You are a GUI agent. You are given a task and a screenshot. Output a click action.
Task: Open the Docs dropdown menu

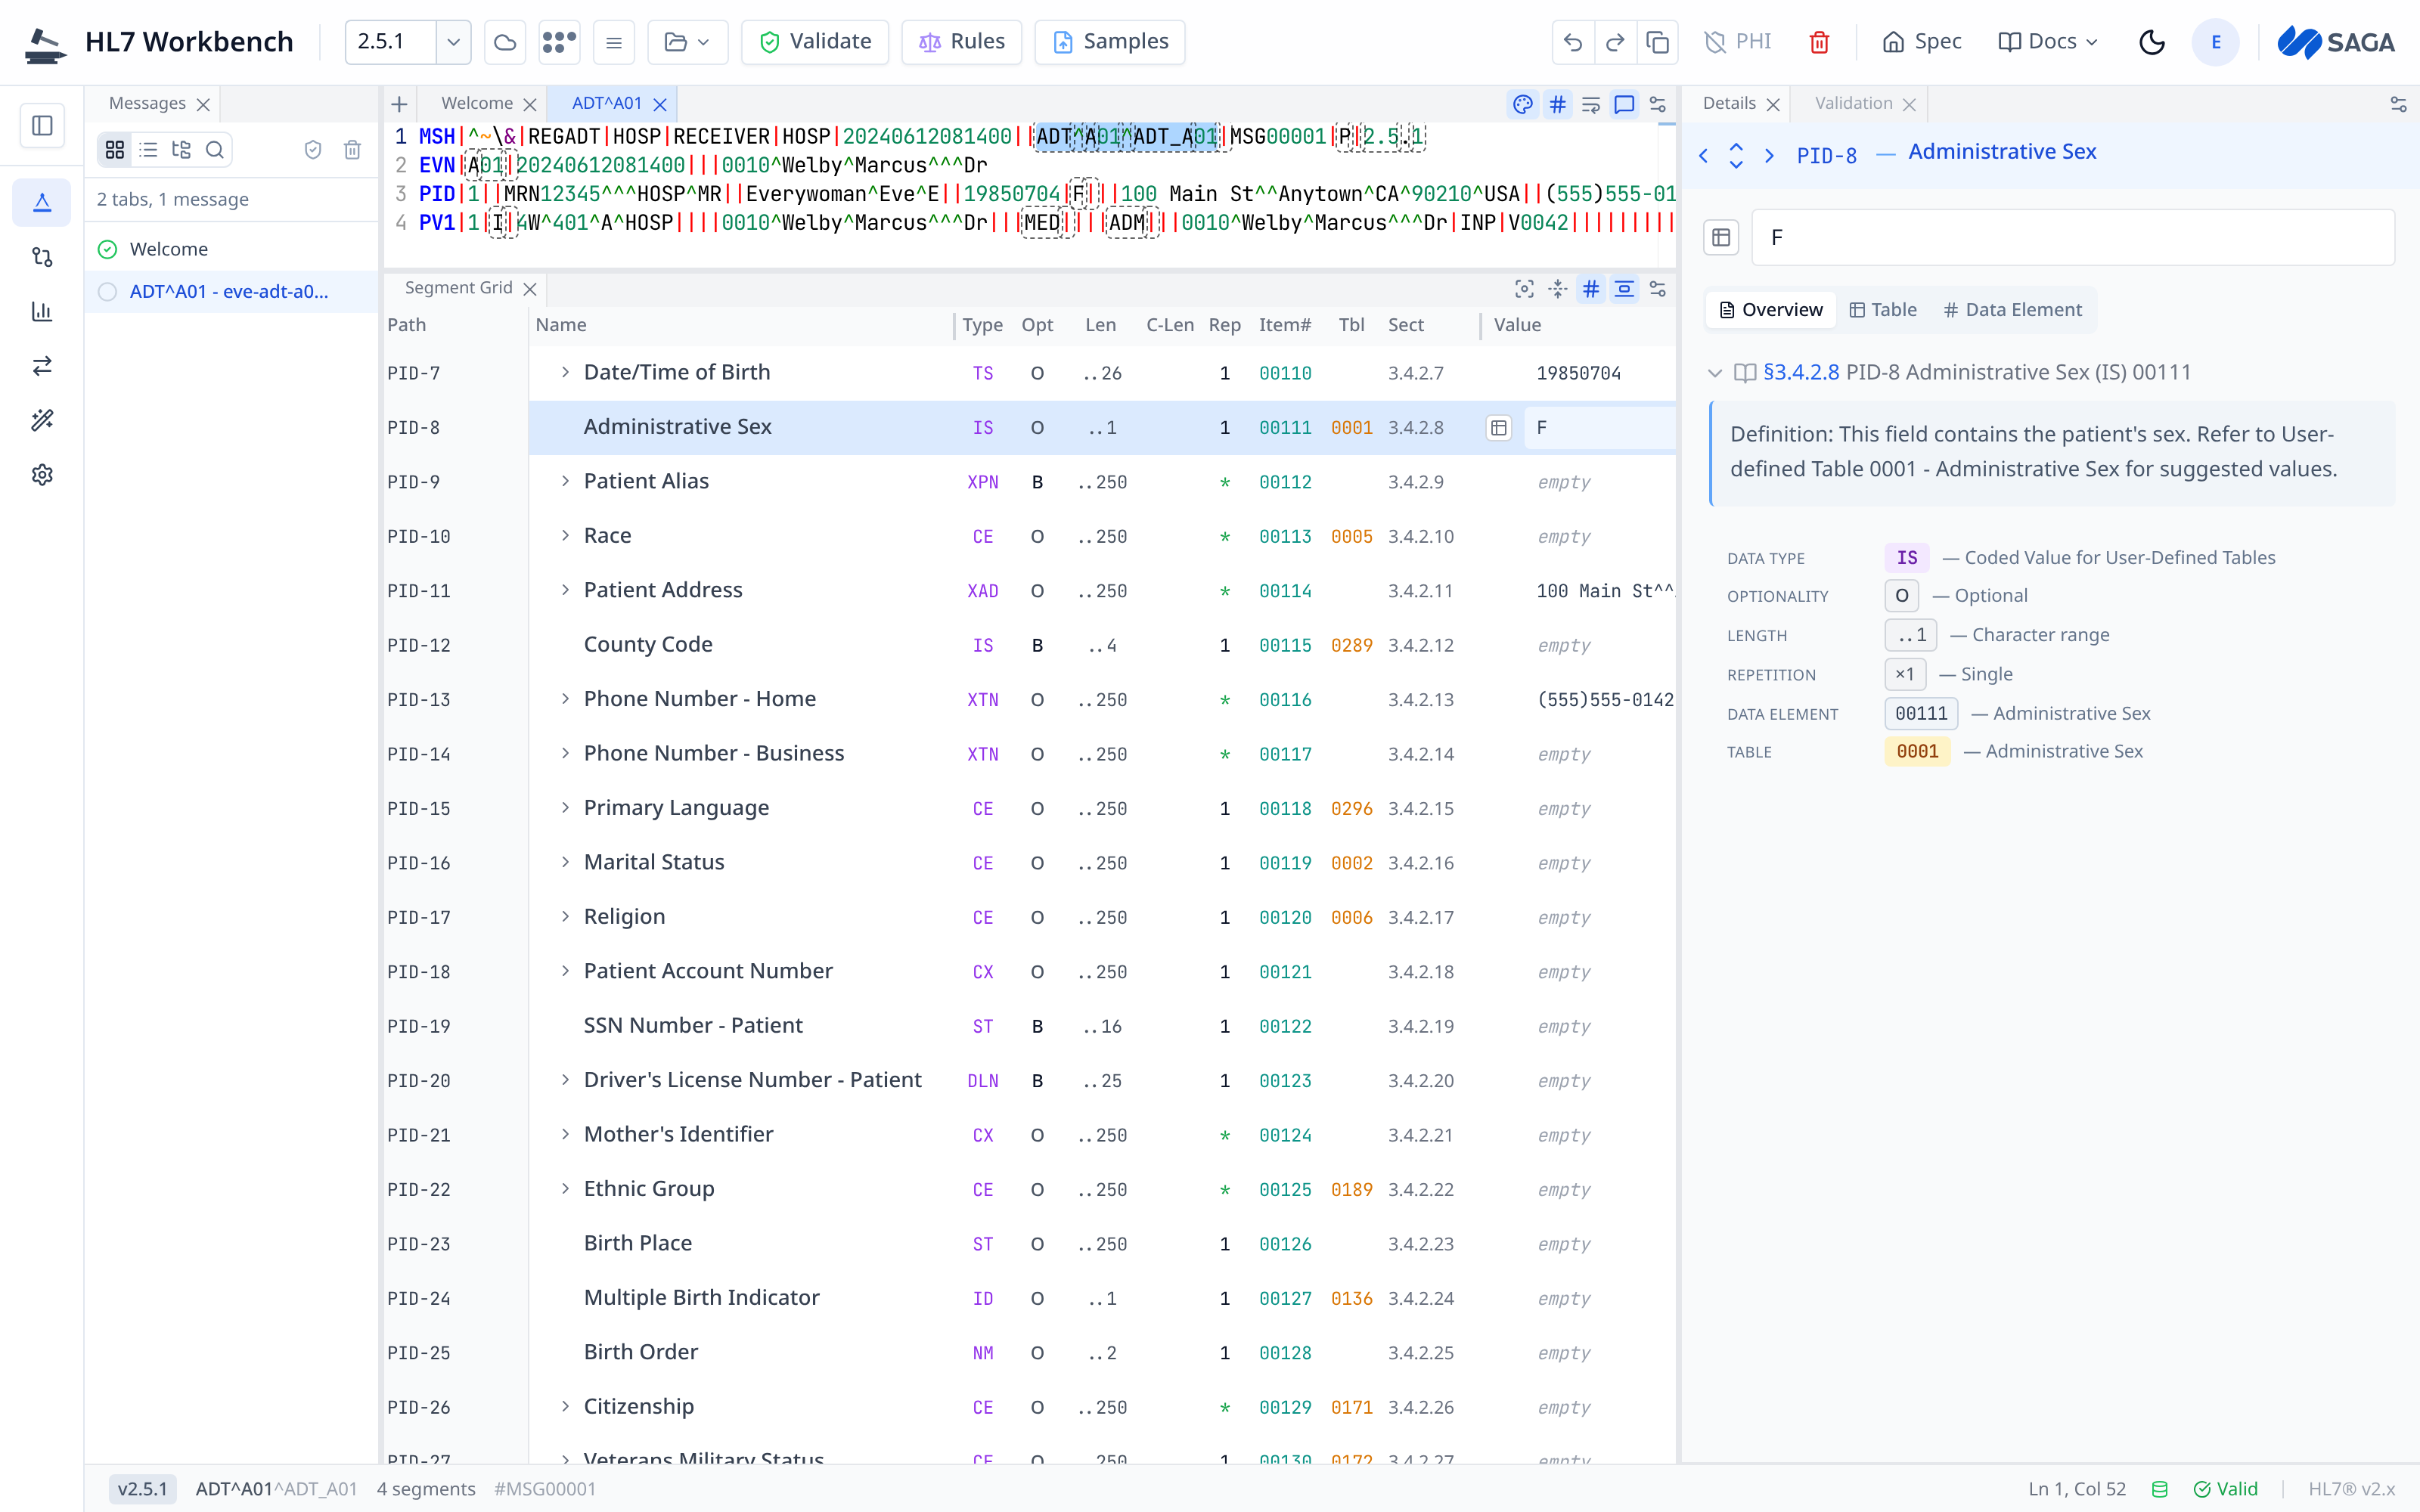tap(2047, 42)
